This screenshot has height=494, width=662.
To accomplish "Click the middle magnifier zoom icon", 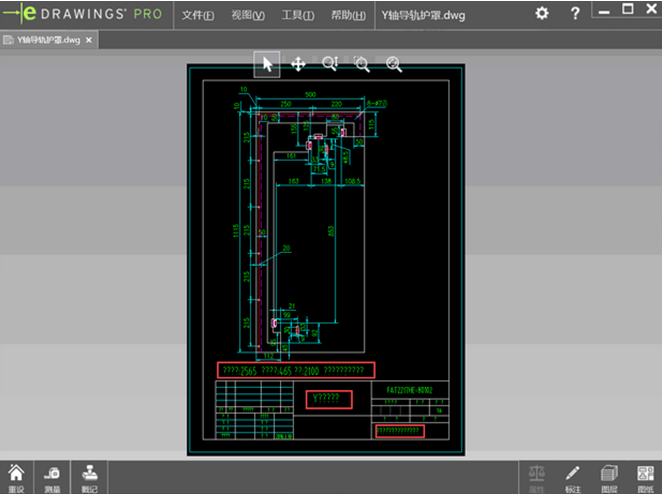I will pyautogui.click(x=362, y=64).
